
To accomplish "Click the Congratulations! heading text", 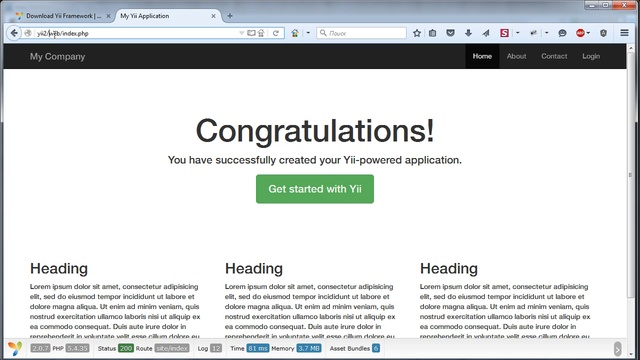I will [315, 131].
